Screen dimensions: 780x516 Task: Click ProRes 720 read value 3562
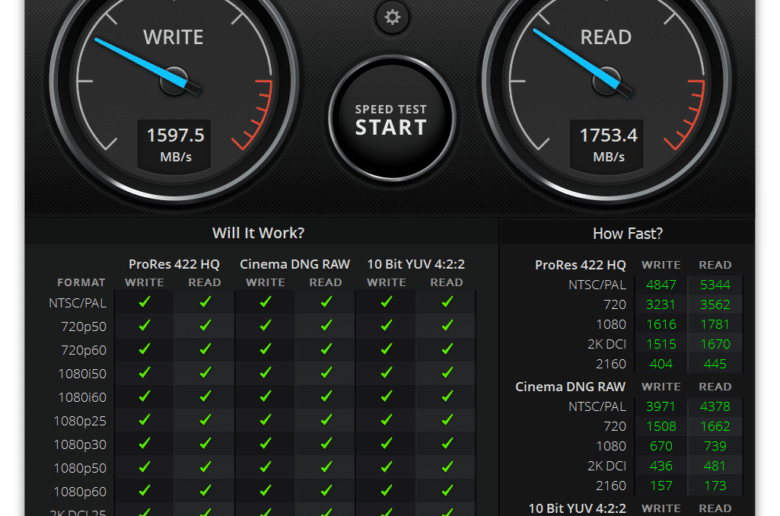[x=715, y=305]
